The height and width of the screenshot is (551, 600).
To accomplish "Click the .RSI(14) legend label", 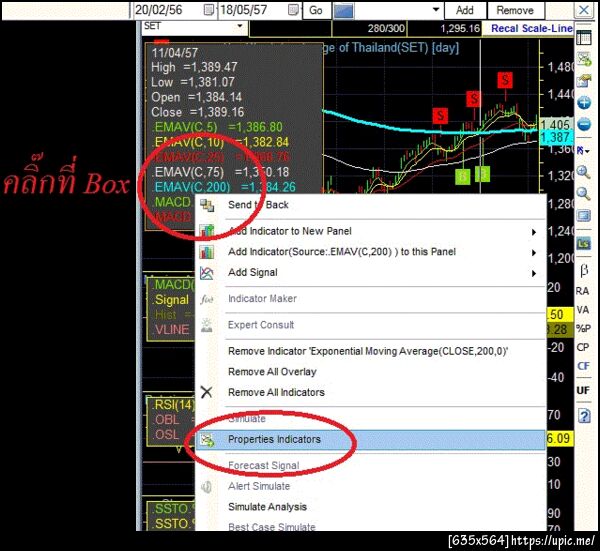I will 174,405.
